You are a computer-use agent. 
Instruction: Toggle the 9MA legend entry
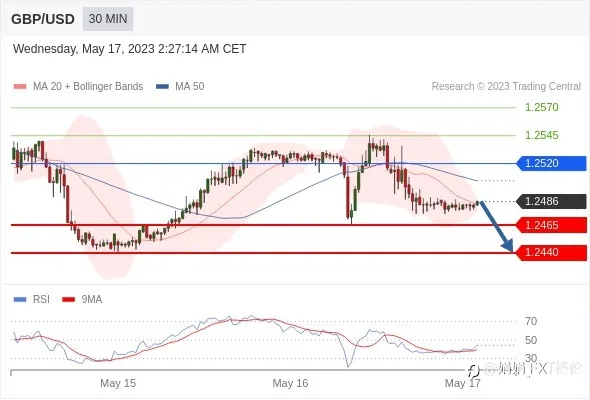coord(82,300)
